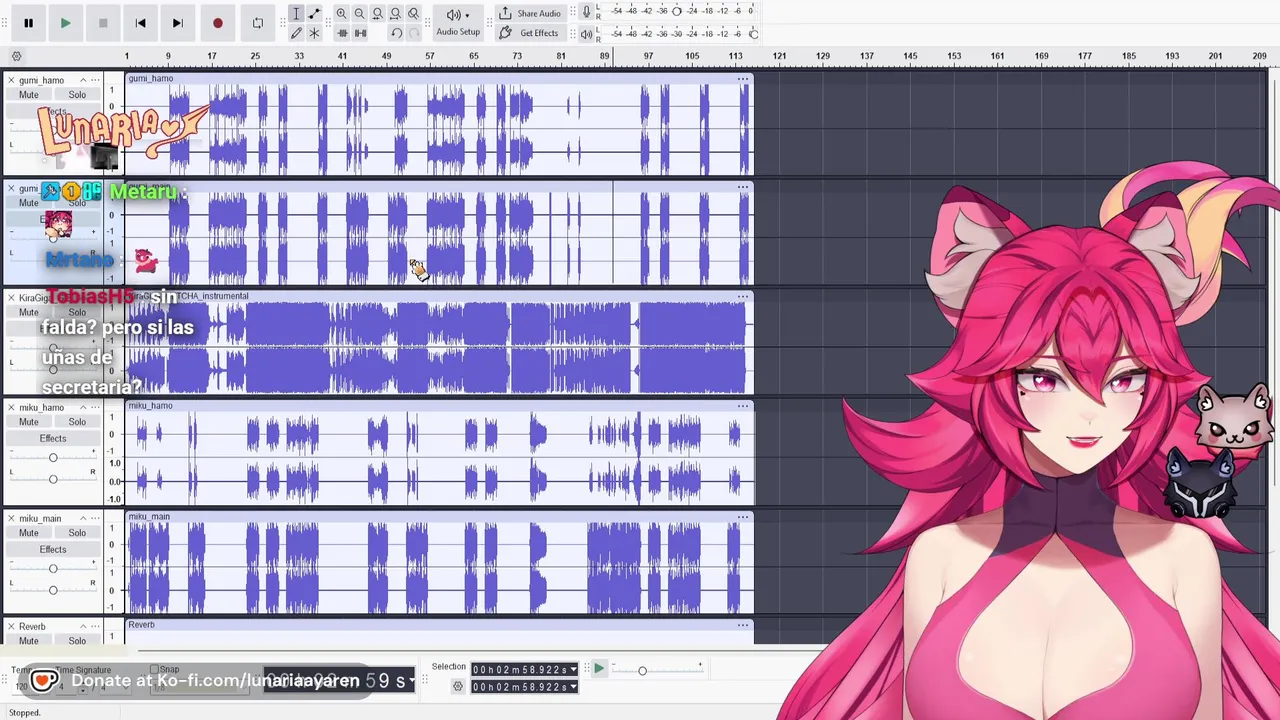Close the Reverb track
The width and height of the screenshot is (1280, 720).
tap(11, 627)
